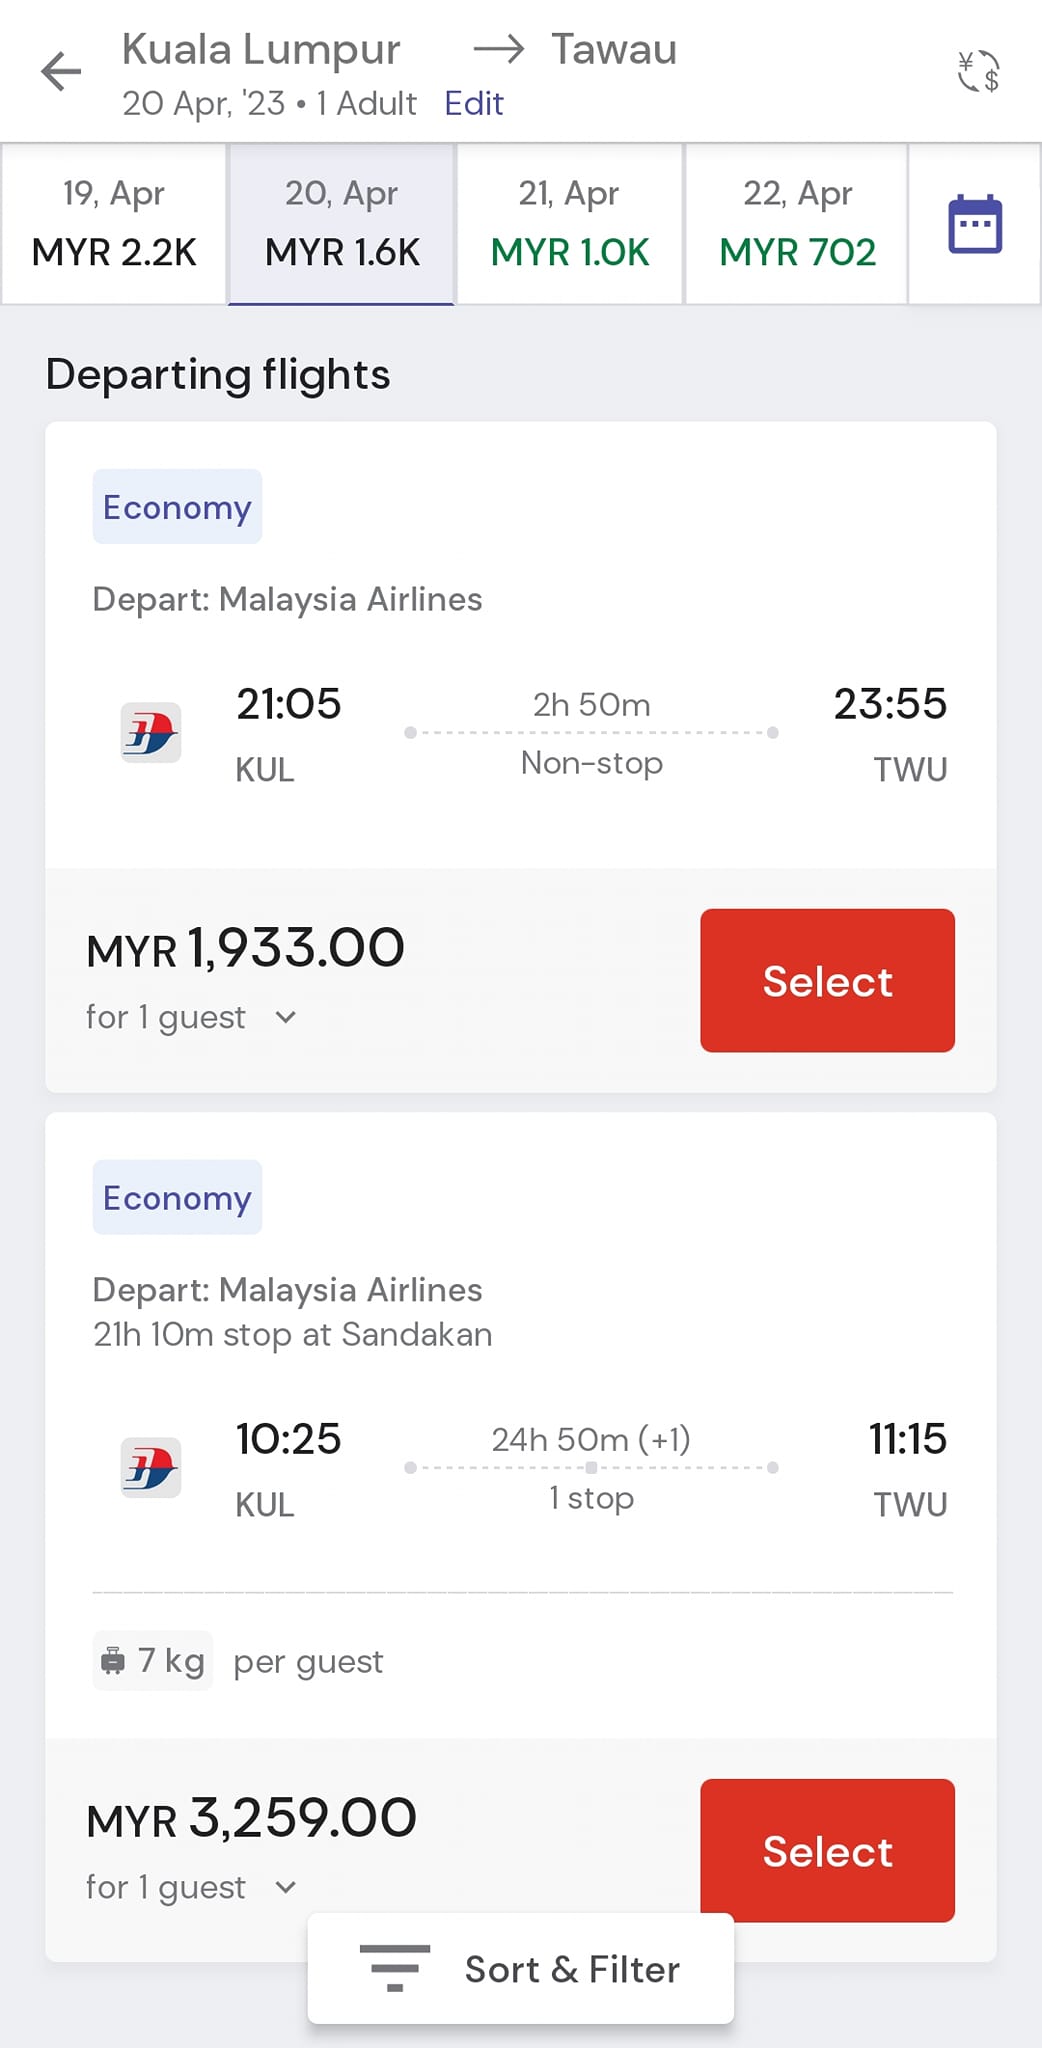Select the 20 Apr MYR 1.6K tab
This screenshot has width=1042, height=2048.
click(x=342, y=224)
